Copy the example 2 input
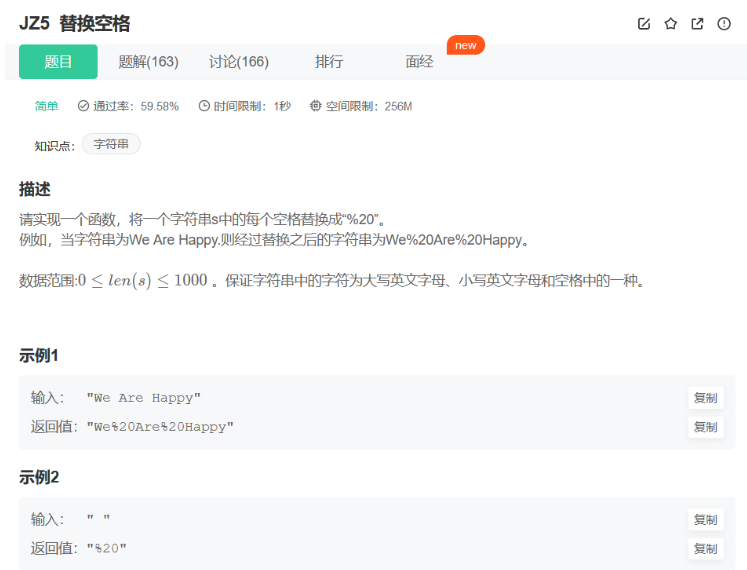Screen dimensions: 747x570 point(706,519)
